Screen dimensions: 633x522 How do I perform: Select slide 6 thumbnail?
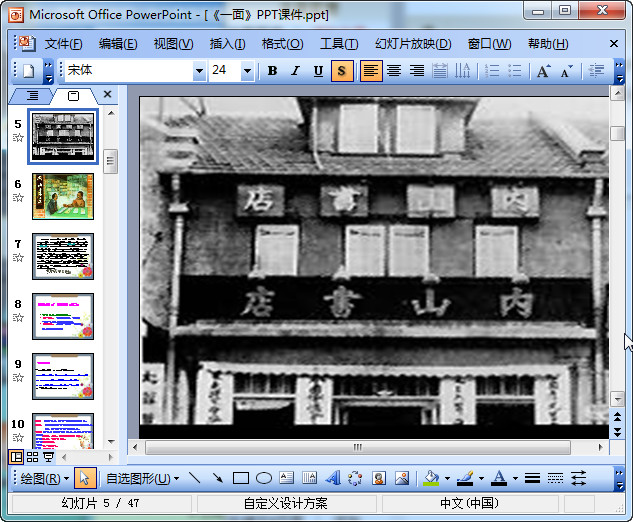(63, 197)
